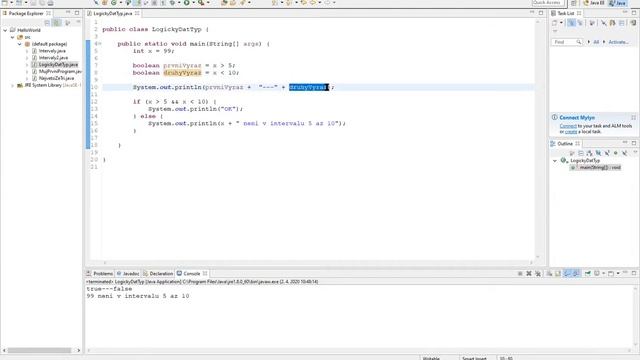Viewport: 640px width, 360px height.
Task: Open Package Explorer view menu arrow
Action: [78, 22]
